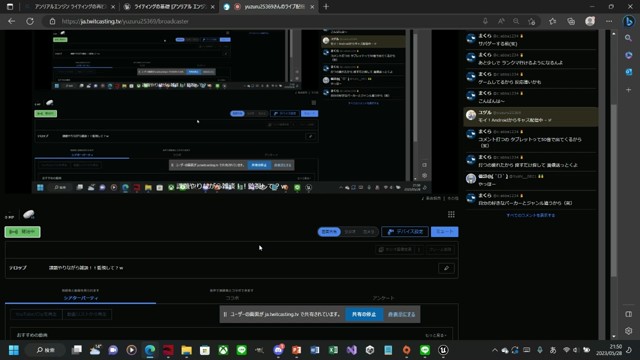
Task: Add this page to favorites with the star-plus icon
Action: tap(531, 21)
